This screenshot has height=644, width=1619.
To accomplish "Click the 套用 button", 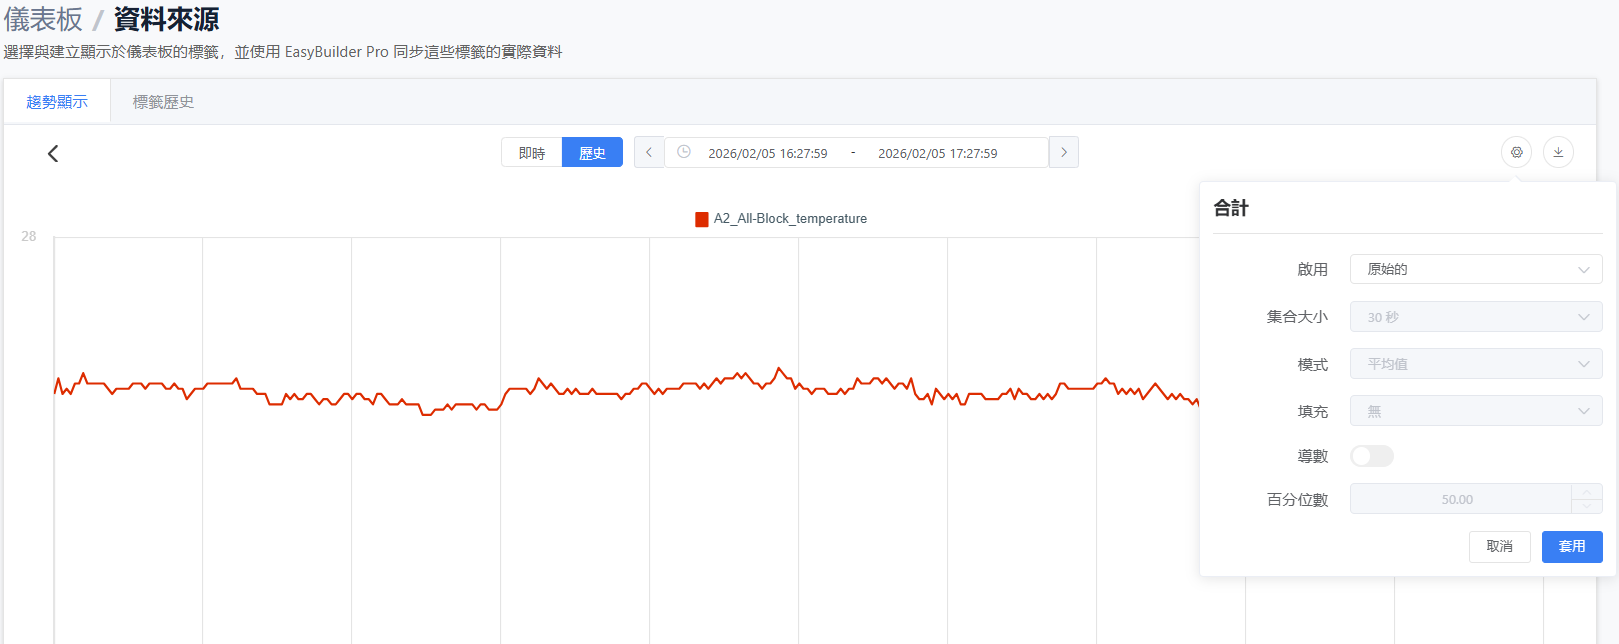I will pyautogui.click(x=1571, y=546).
